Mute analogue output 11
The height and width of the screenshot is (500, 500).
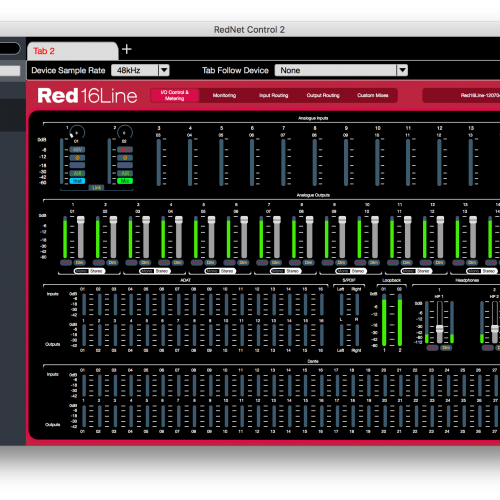[393, 263]
